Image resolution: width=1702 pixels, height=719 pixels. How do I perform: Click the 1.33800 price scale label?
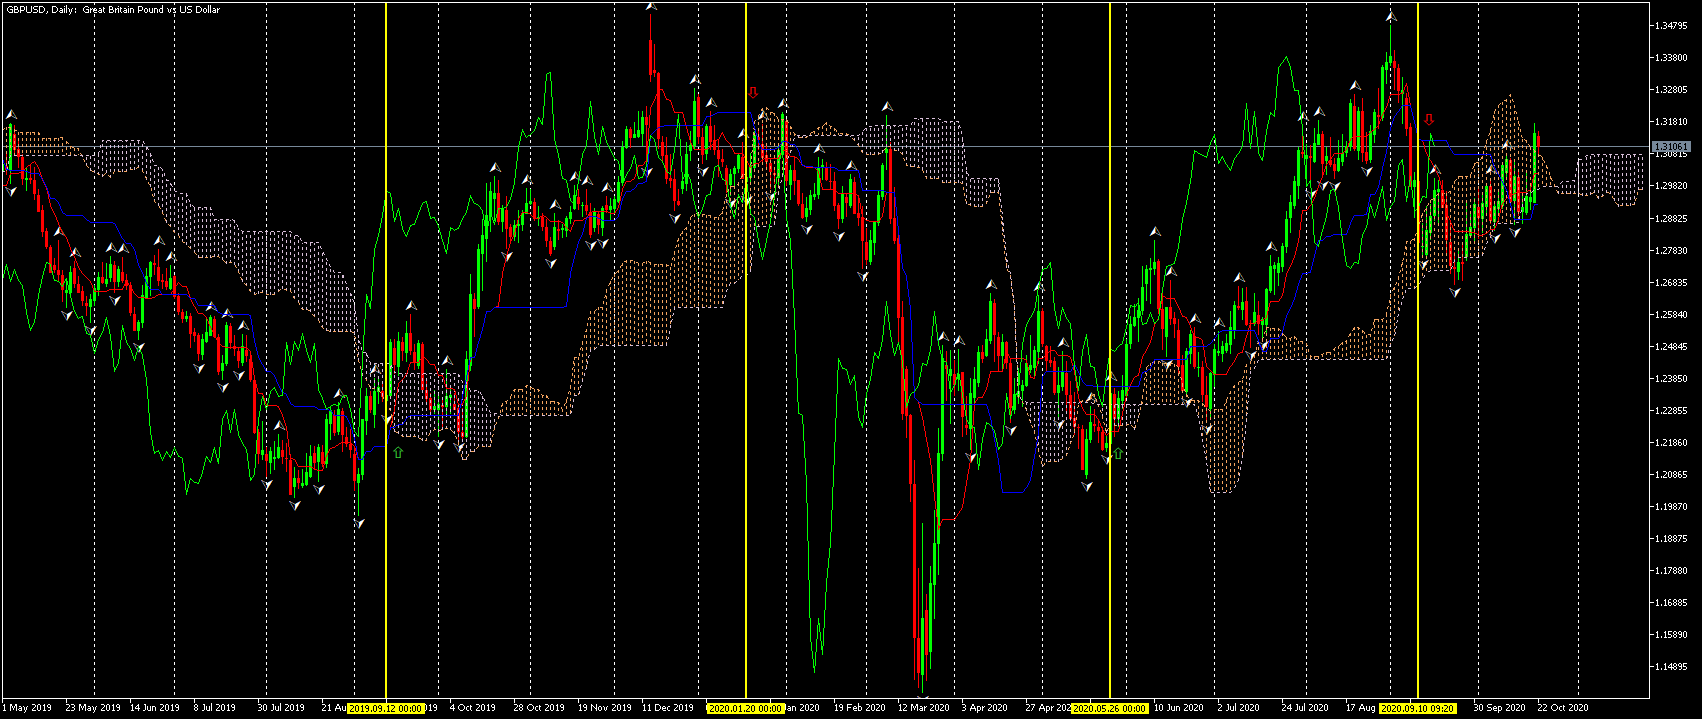coord(1670,58)
